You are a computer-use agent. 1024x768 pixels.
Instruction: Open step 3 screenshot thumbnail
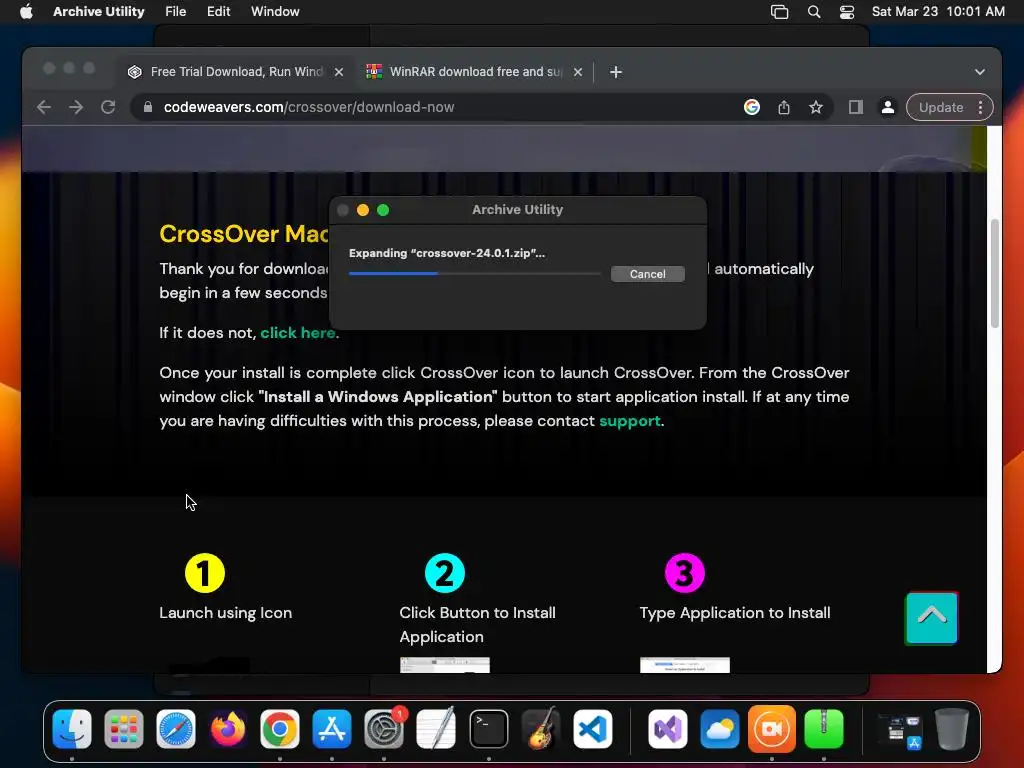(x=684, y=665)
